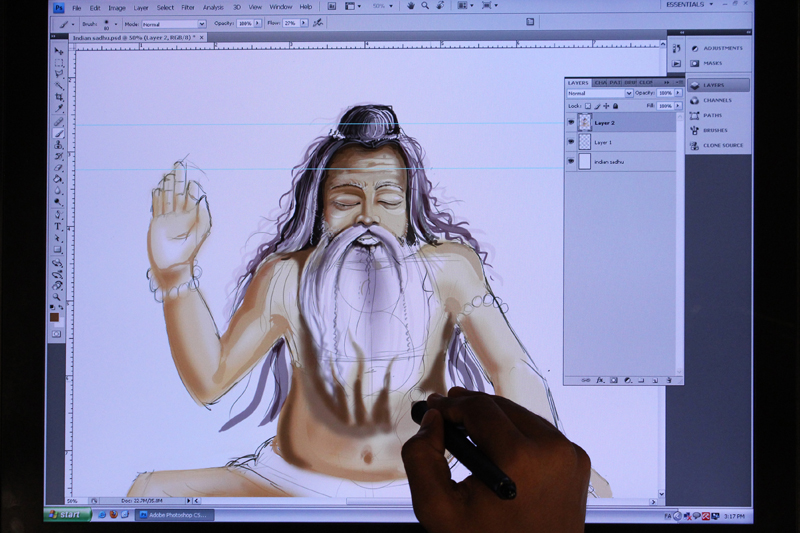The image size is (800, 533).
Task: Click the Channels panel icon
Action: coord(715,100)
